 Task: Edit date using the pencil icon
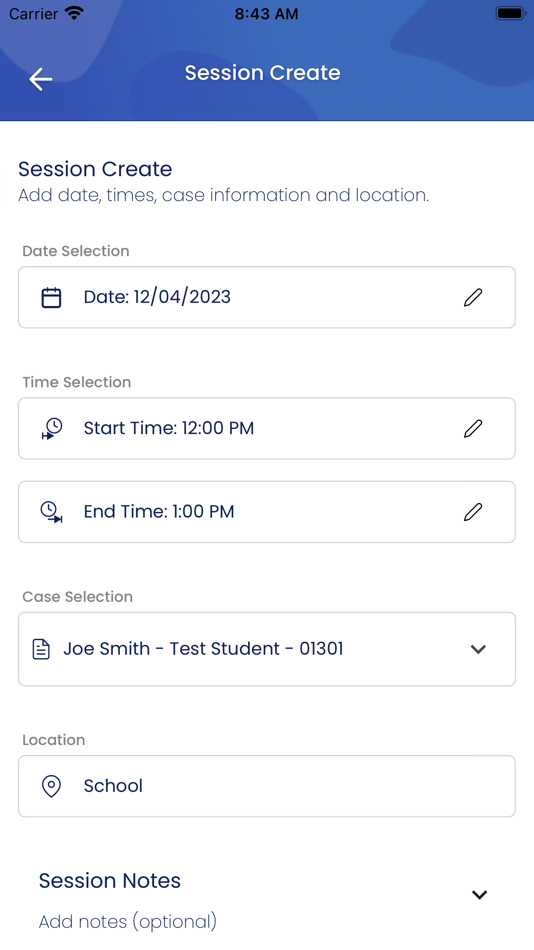473,297
